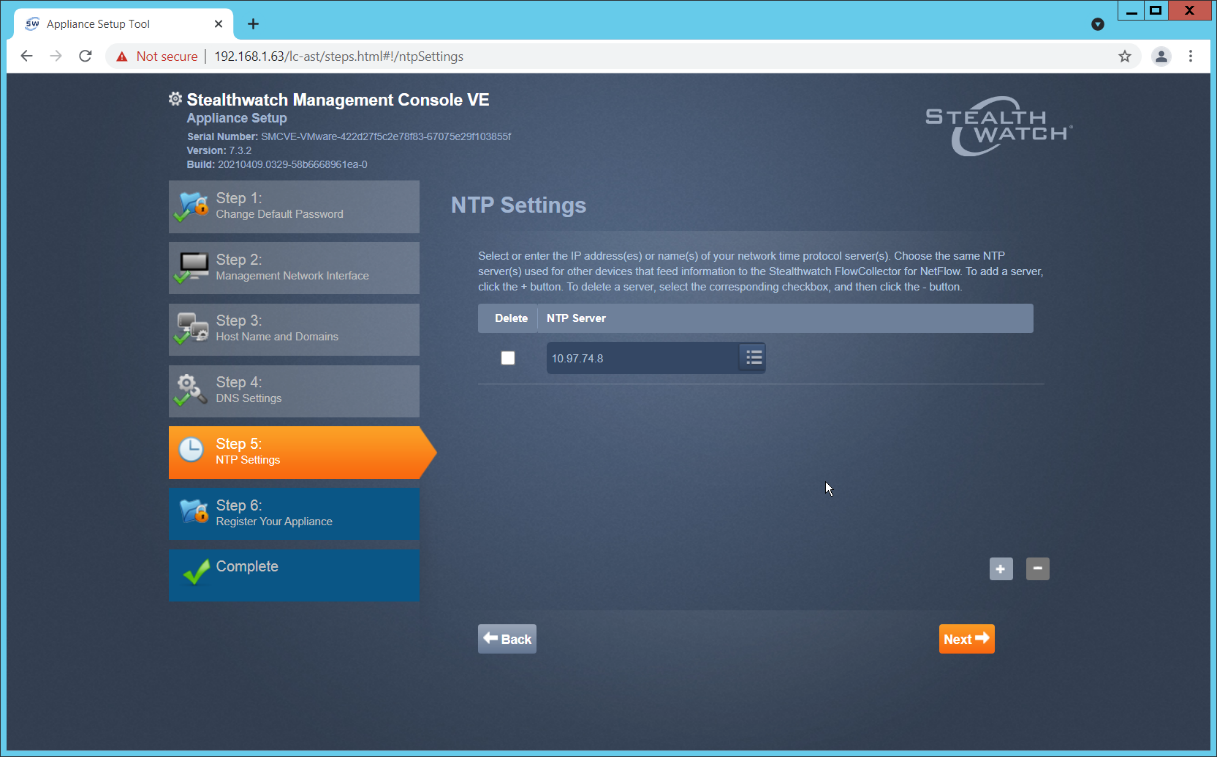This screenshot has width=1217, height=757.
Task: Click the browser reload page icon
Action: tap(85, 56)
